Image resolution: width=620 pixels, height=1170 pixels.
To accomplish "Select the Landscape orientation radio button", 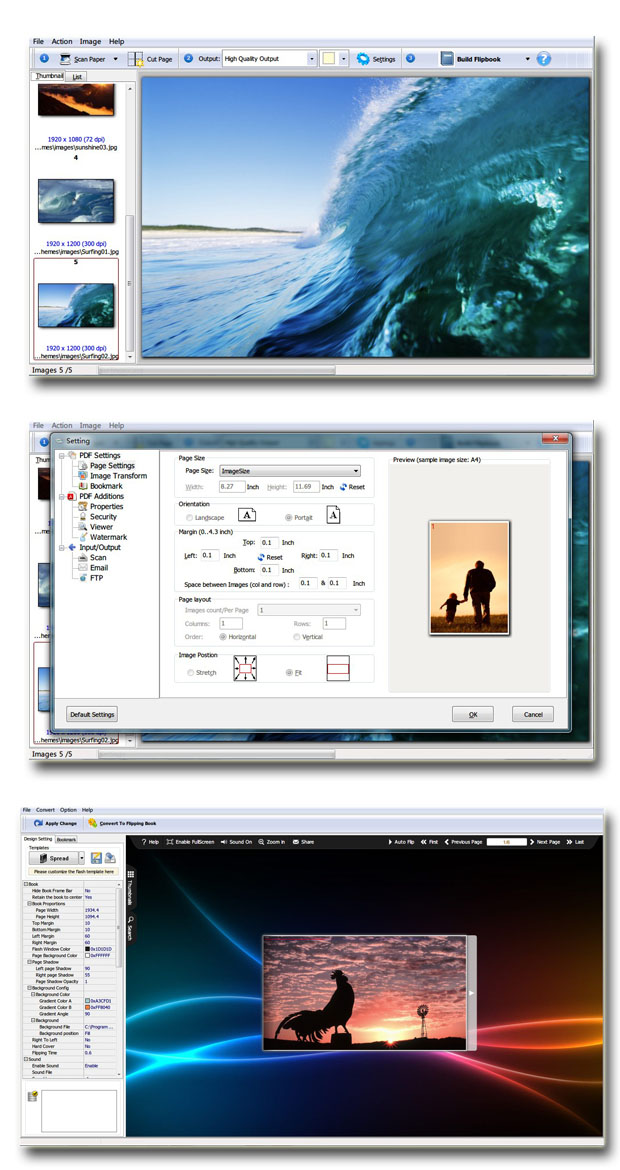I will coord(190,517).
